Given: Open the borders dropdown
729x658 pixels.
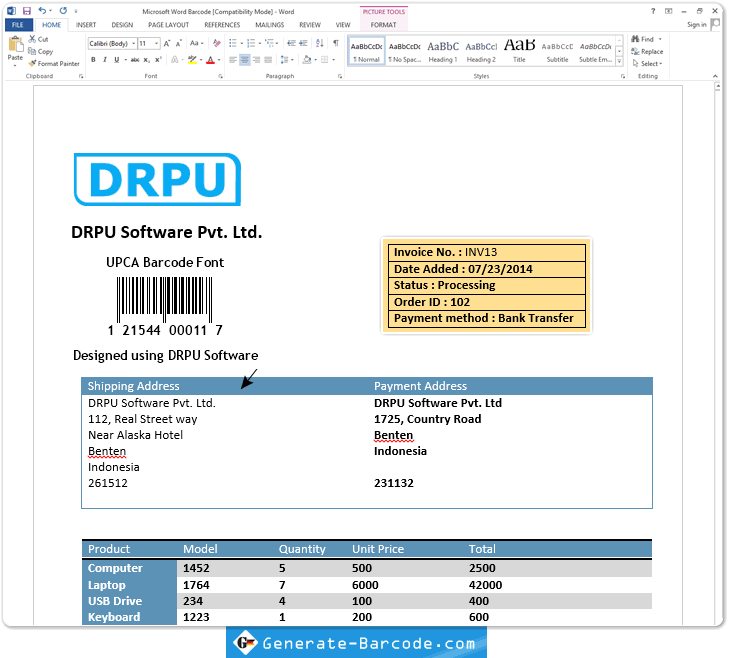Looking at the screenshot, I should pyautogui.click(x=334, y=60).
